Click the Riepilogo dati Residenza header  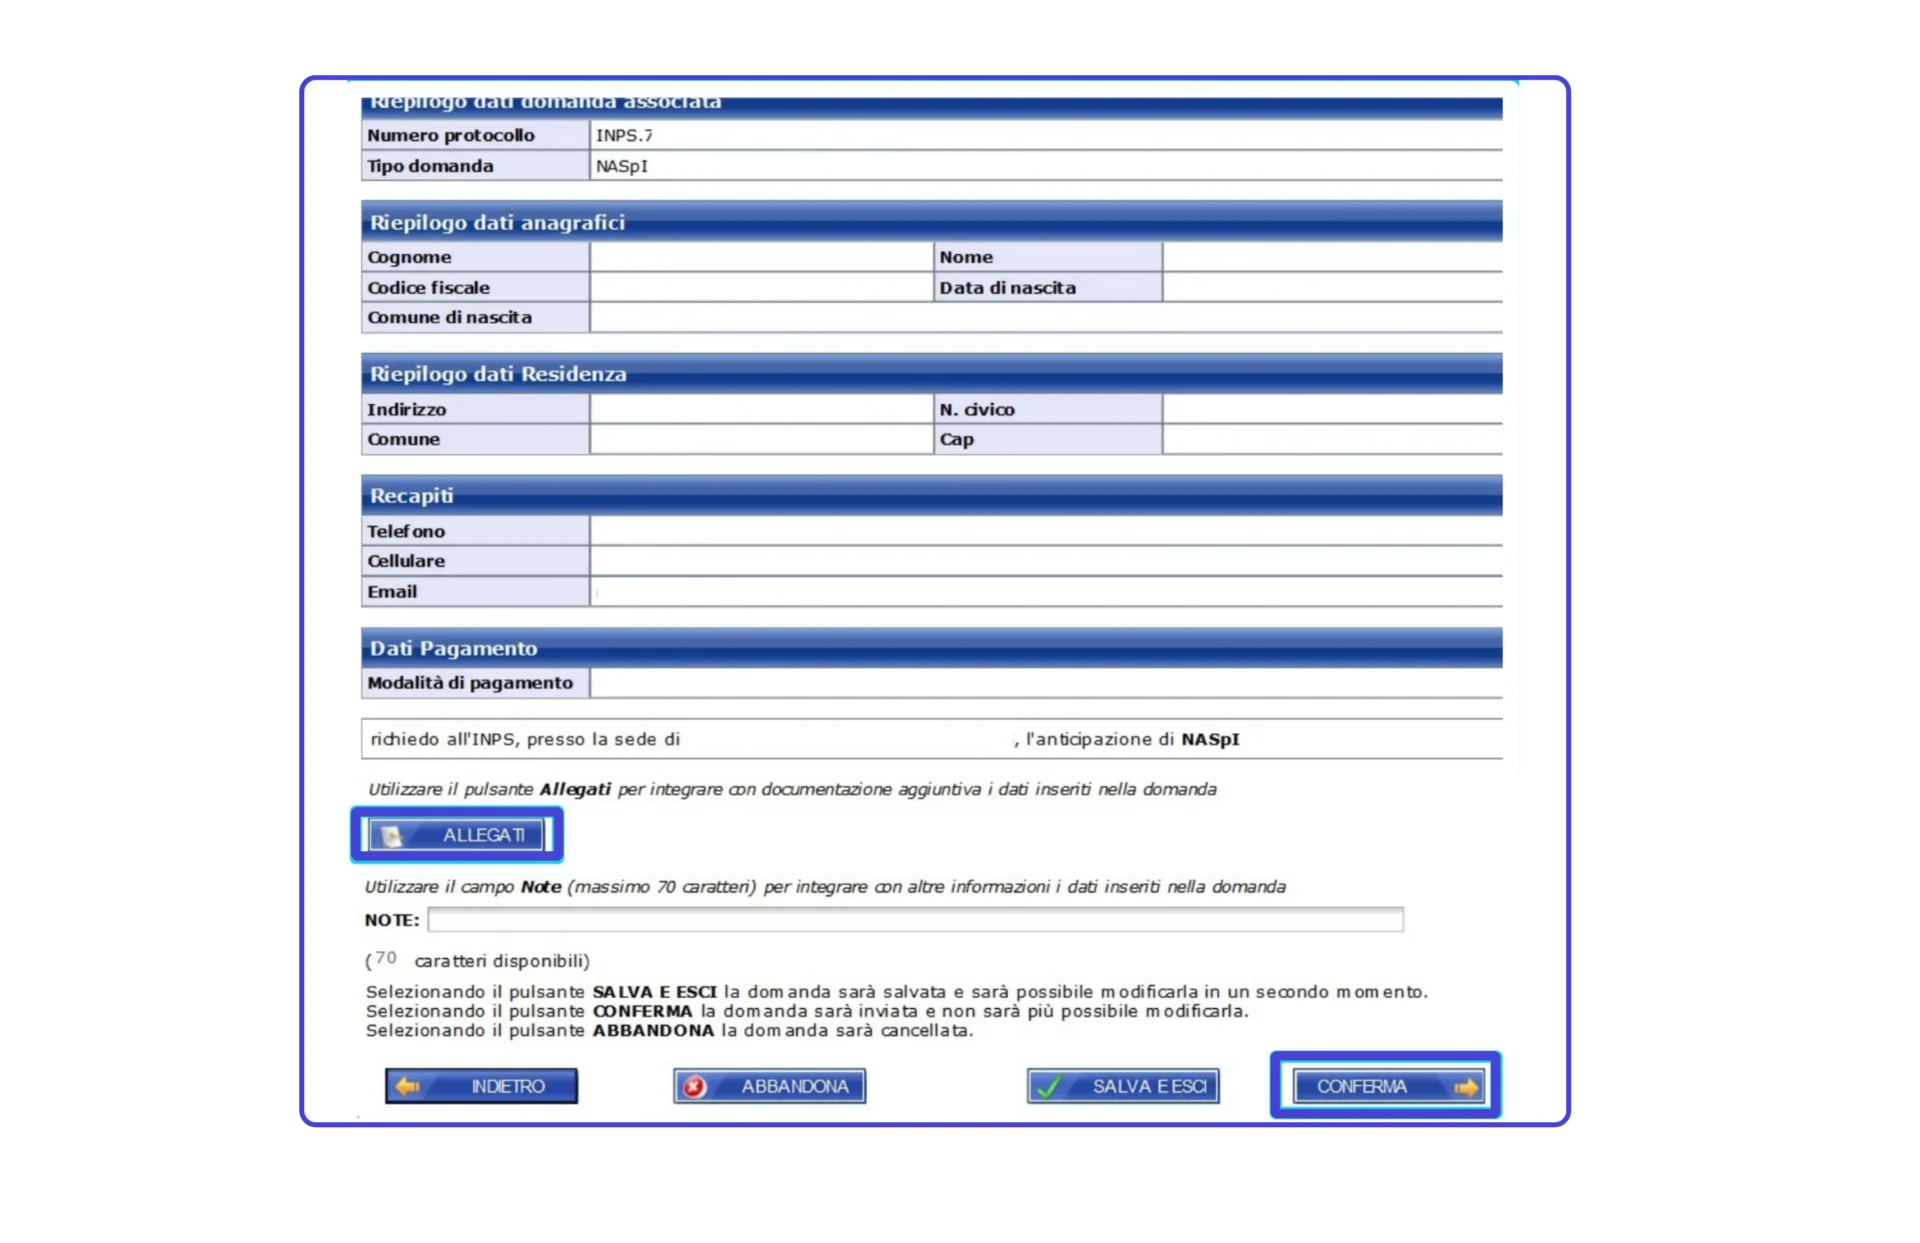(x=931, y=374)
